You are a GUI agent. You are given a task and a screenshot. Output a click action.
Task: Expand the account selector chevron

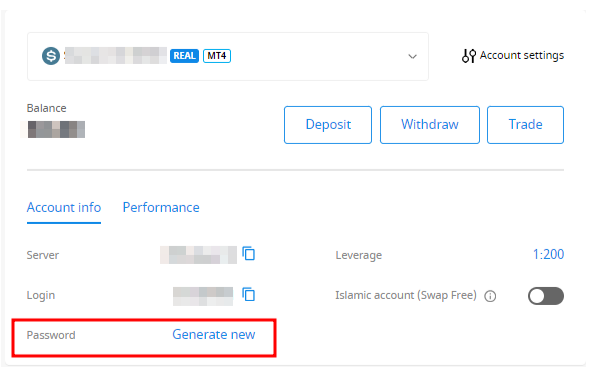tap(412, 57)
